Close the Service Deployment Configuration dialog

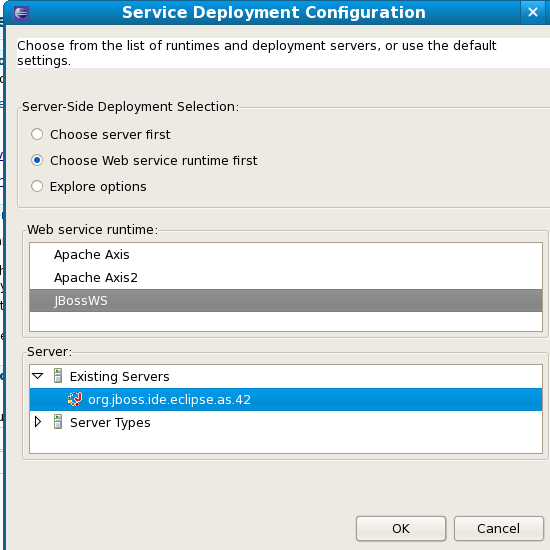[x=533, y=12]
